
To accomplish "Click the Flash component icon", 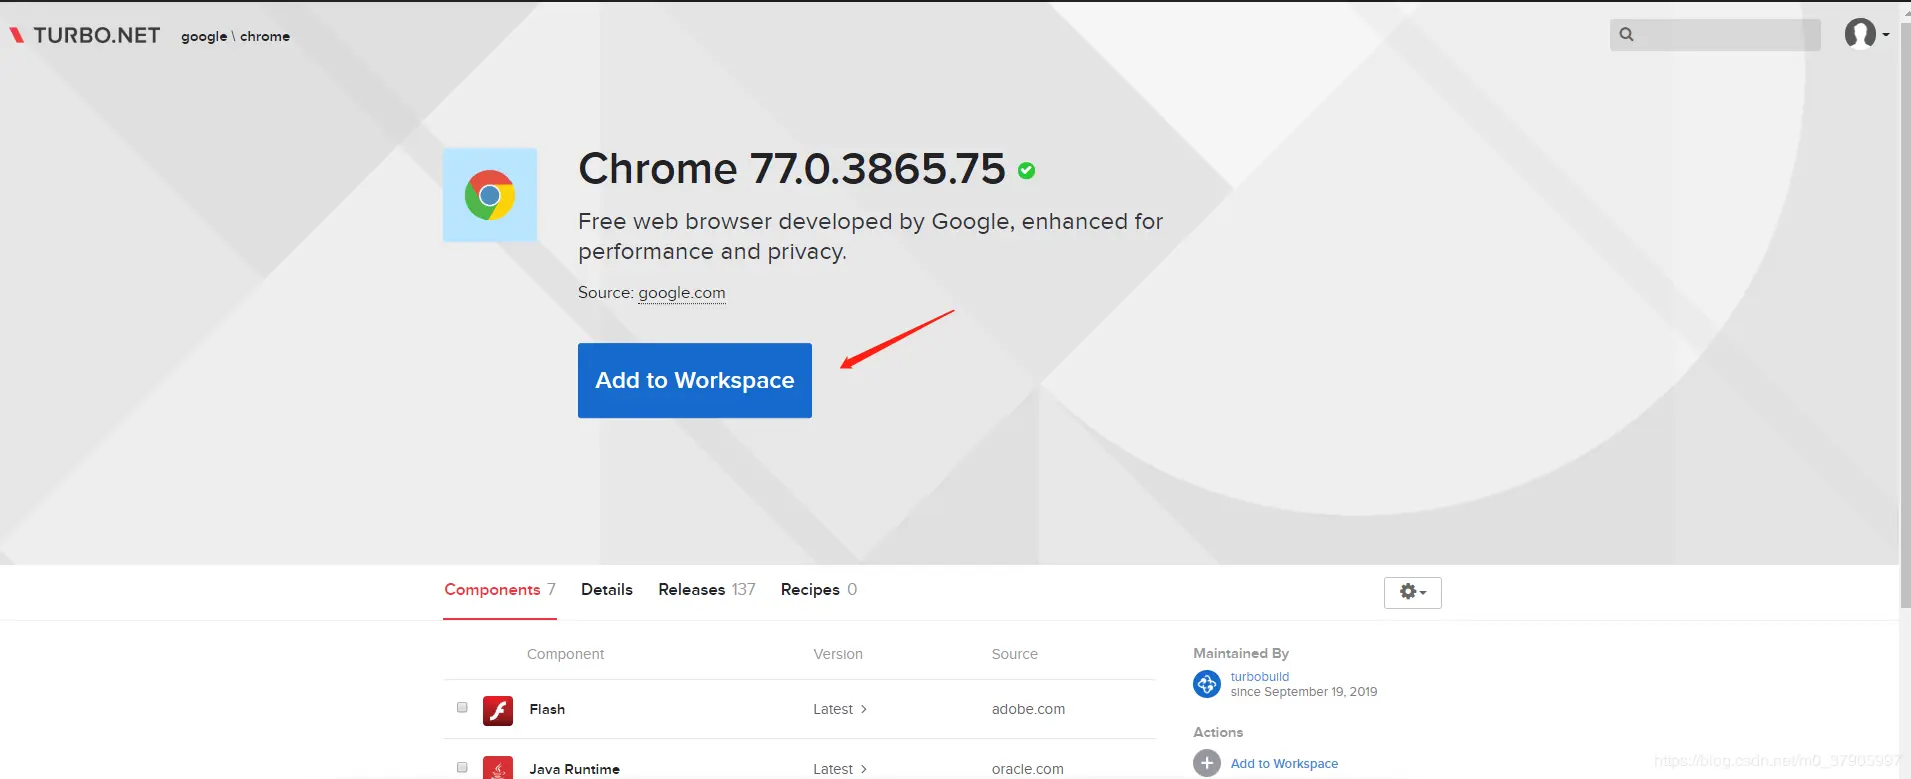I will coord(498,710).
